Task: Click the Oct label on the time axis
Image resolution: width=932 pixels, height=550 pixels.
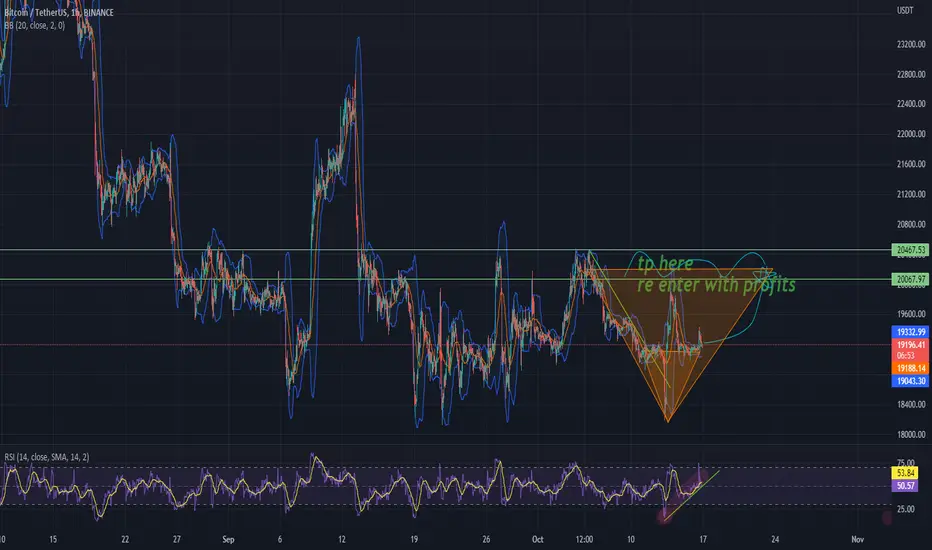Action: coord(537,539)
